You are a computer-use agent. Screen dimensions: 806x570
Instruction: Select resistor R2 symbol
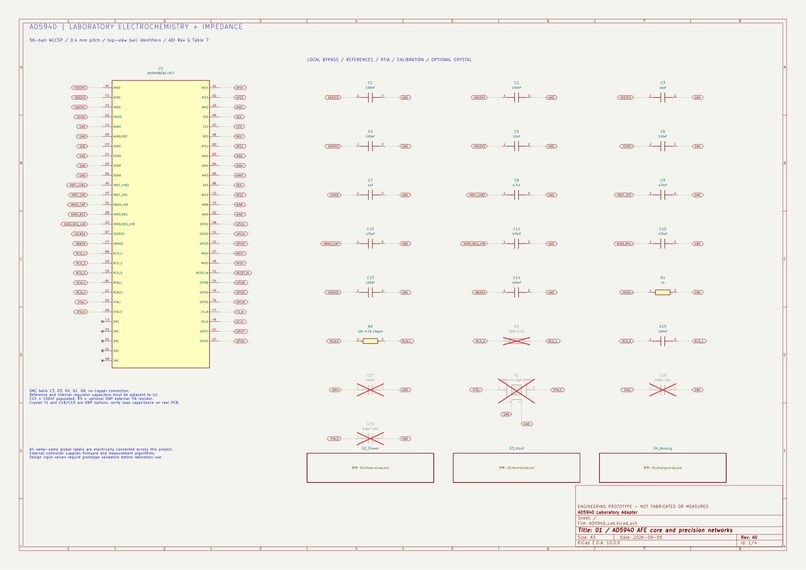[370, 341]
